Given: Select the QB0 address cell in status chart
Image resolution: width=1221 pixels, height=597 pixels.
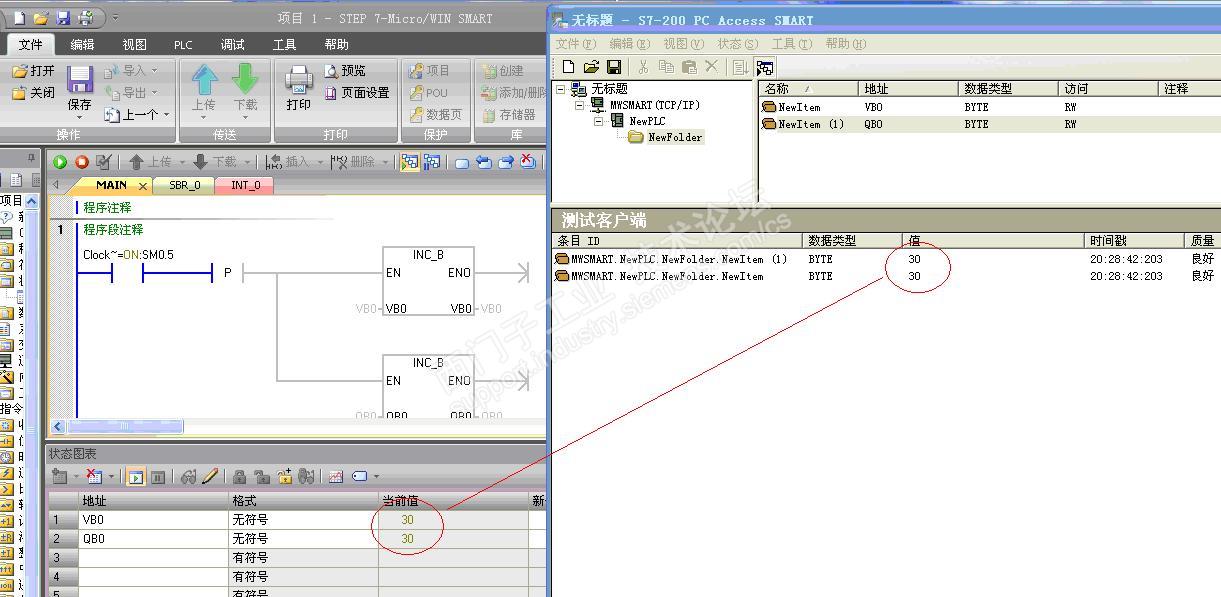Looking at the screenshot, I should 154,539.
